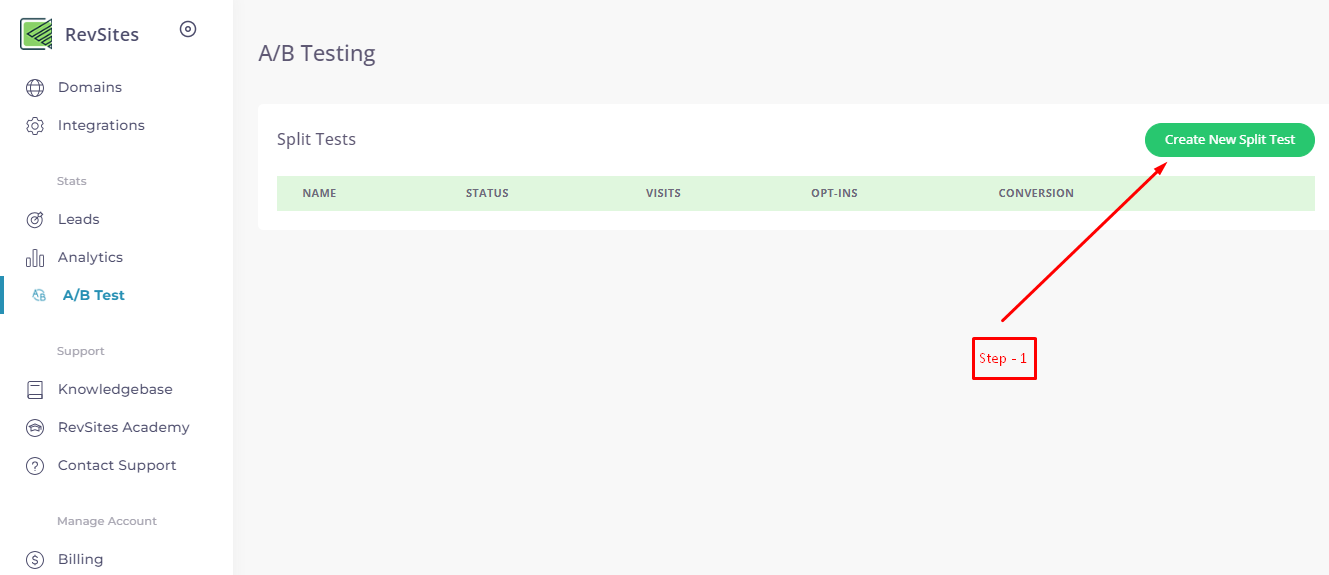
Task: Click the Billing dollar icon
Action: (35, 560)
